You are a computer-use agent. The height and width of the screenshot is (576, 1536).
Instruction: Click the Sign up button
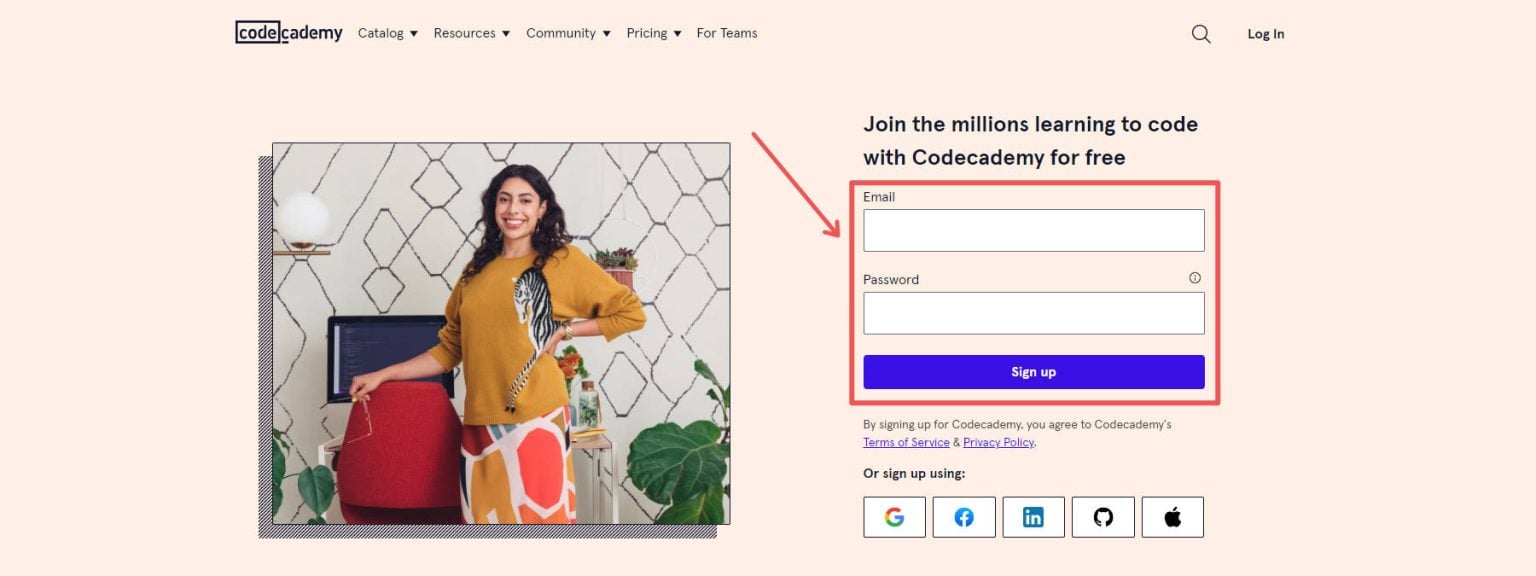click(1033, 371)
